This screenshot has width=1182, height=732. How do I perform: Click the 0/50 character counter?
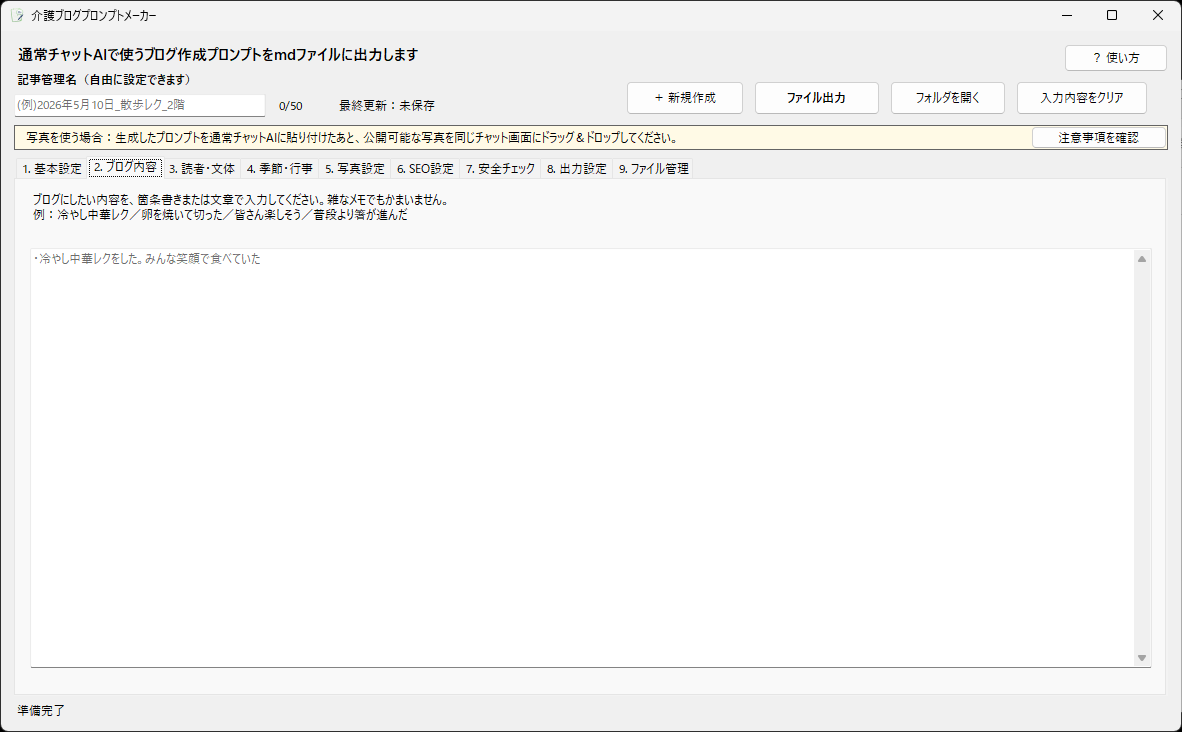point(290,106)
